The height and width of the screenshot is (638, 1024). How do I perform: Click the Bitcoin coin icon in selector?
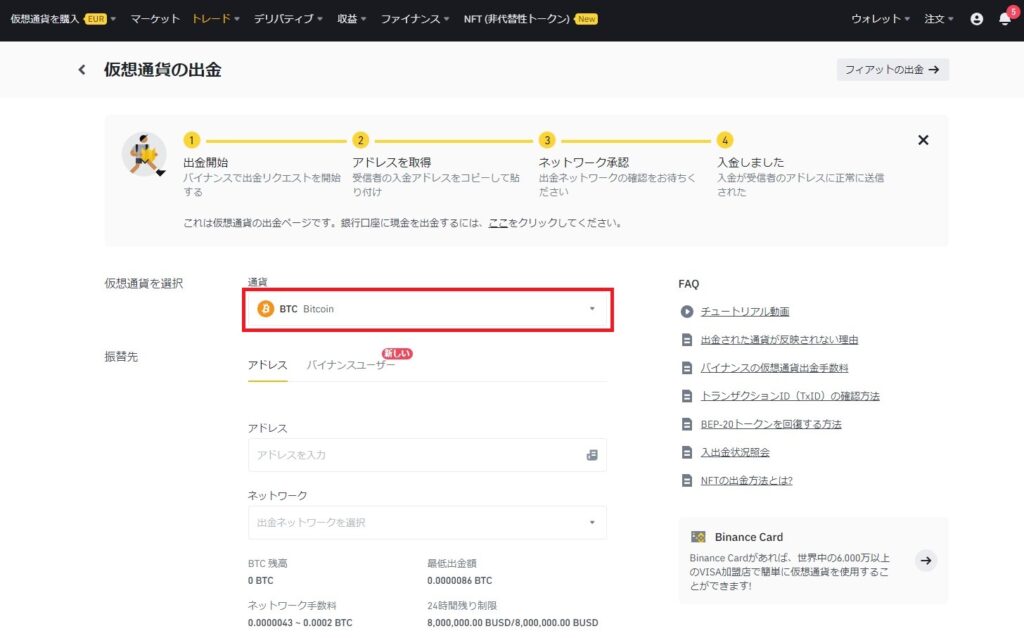[x=266, y=309]
